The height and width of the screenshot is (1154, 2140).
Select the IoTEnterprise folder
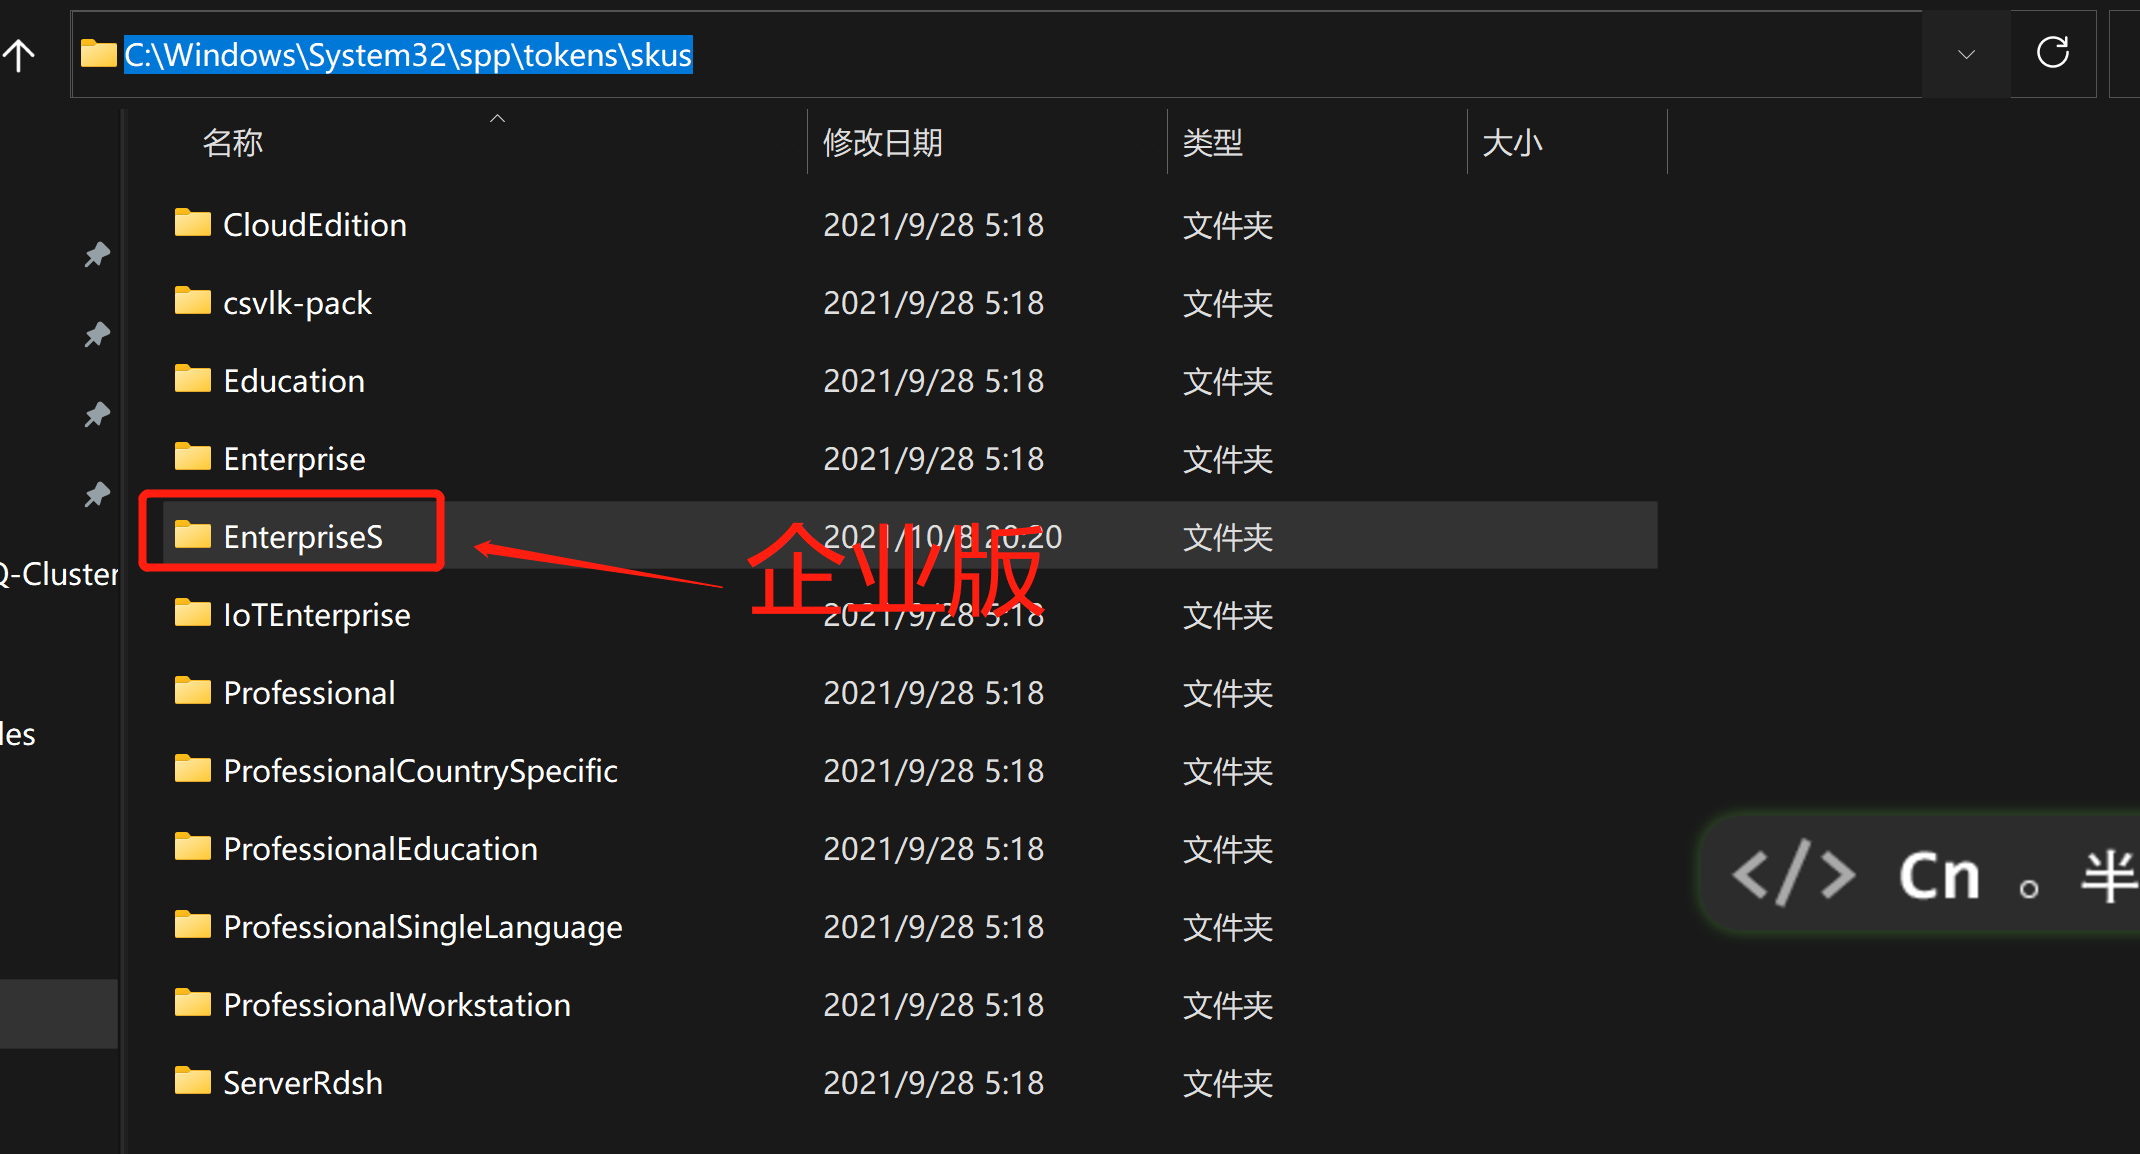click(316, 615)
